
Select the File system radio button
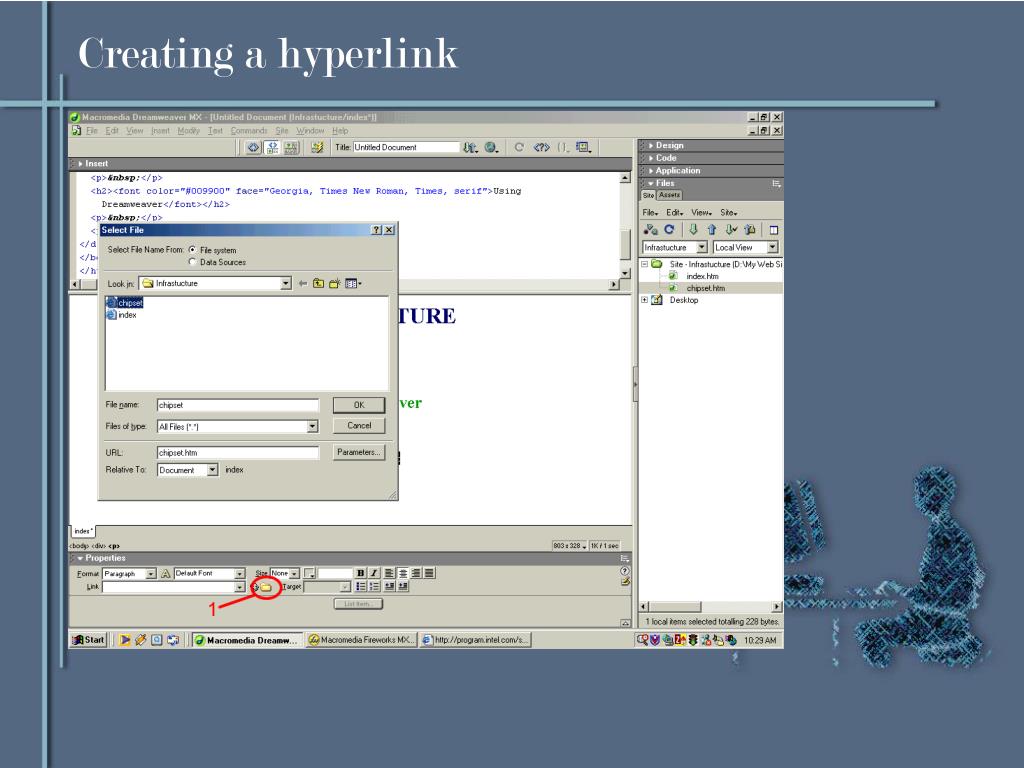click(x=192, y=250)
